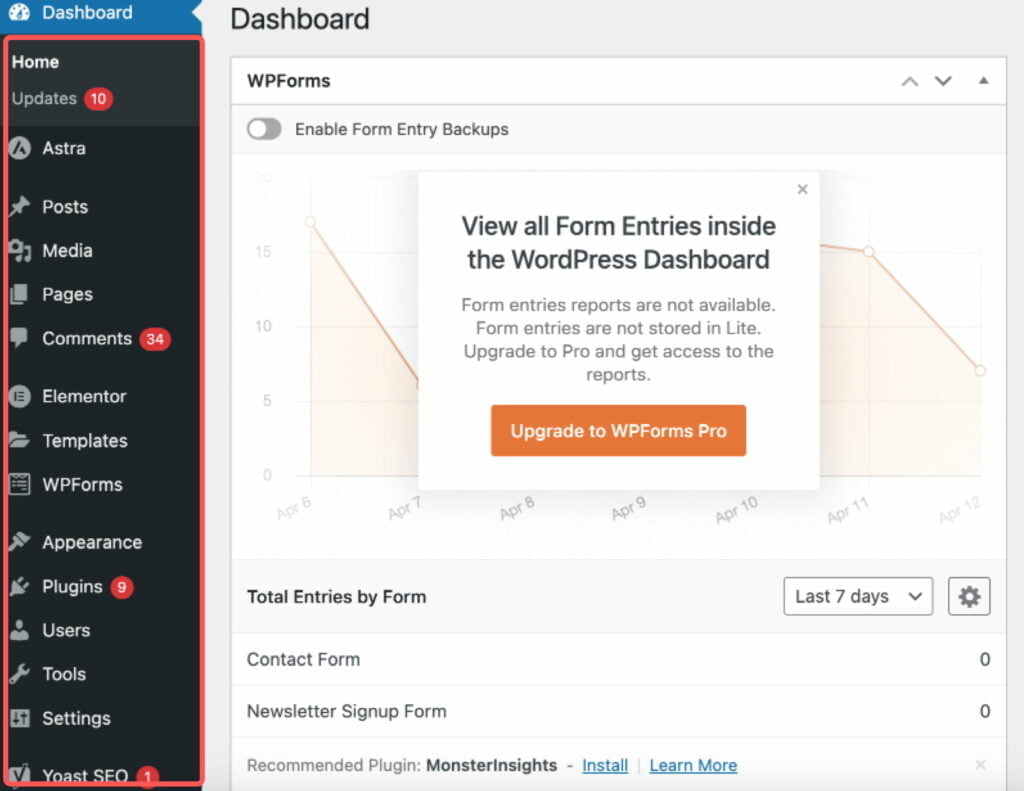
Task: Move WPForms widget down with arrow
Action: (x=943, y=81)
